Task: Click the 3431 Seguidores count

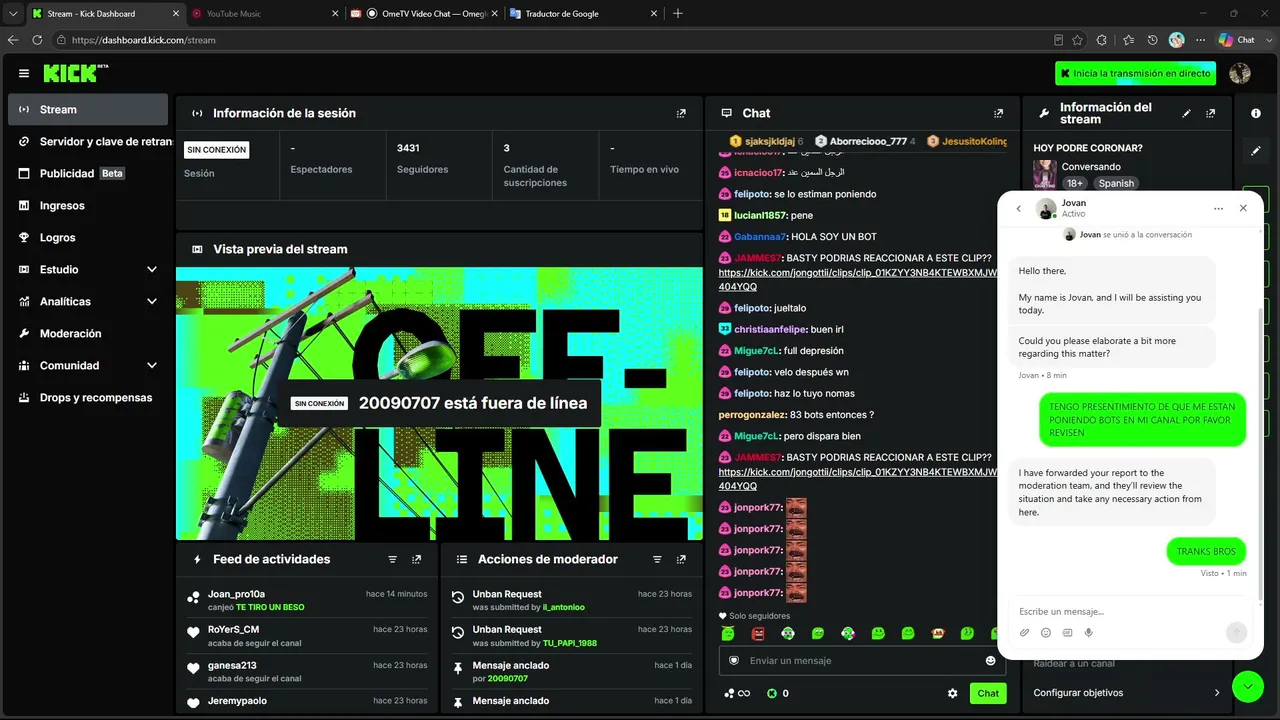Action: tap(408, 148)
